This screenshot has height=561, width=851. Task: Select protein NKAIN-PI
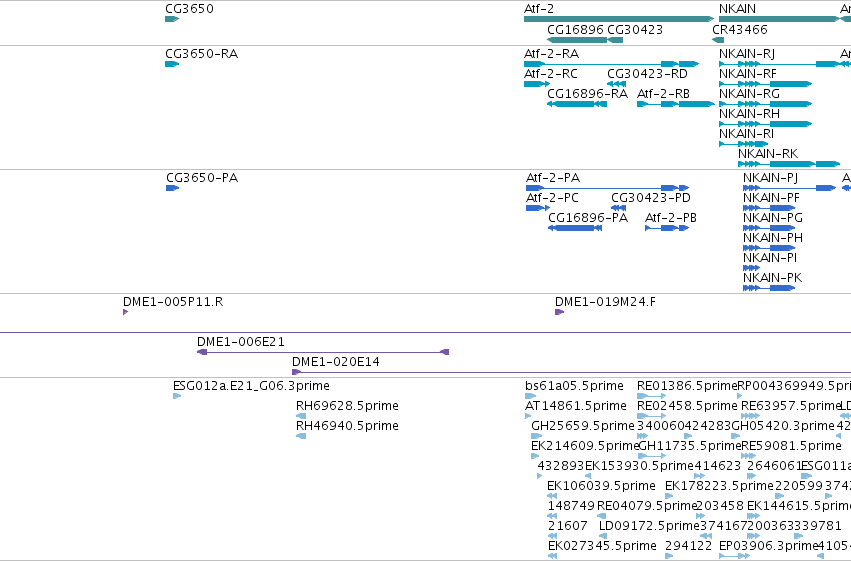tap(770, 258)
